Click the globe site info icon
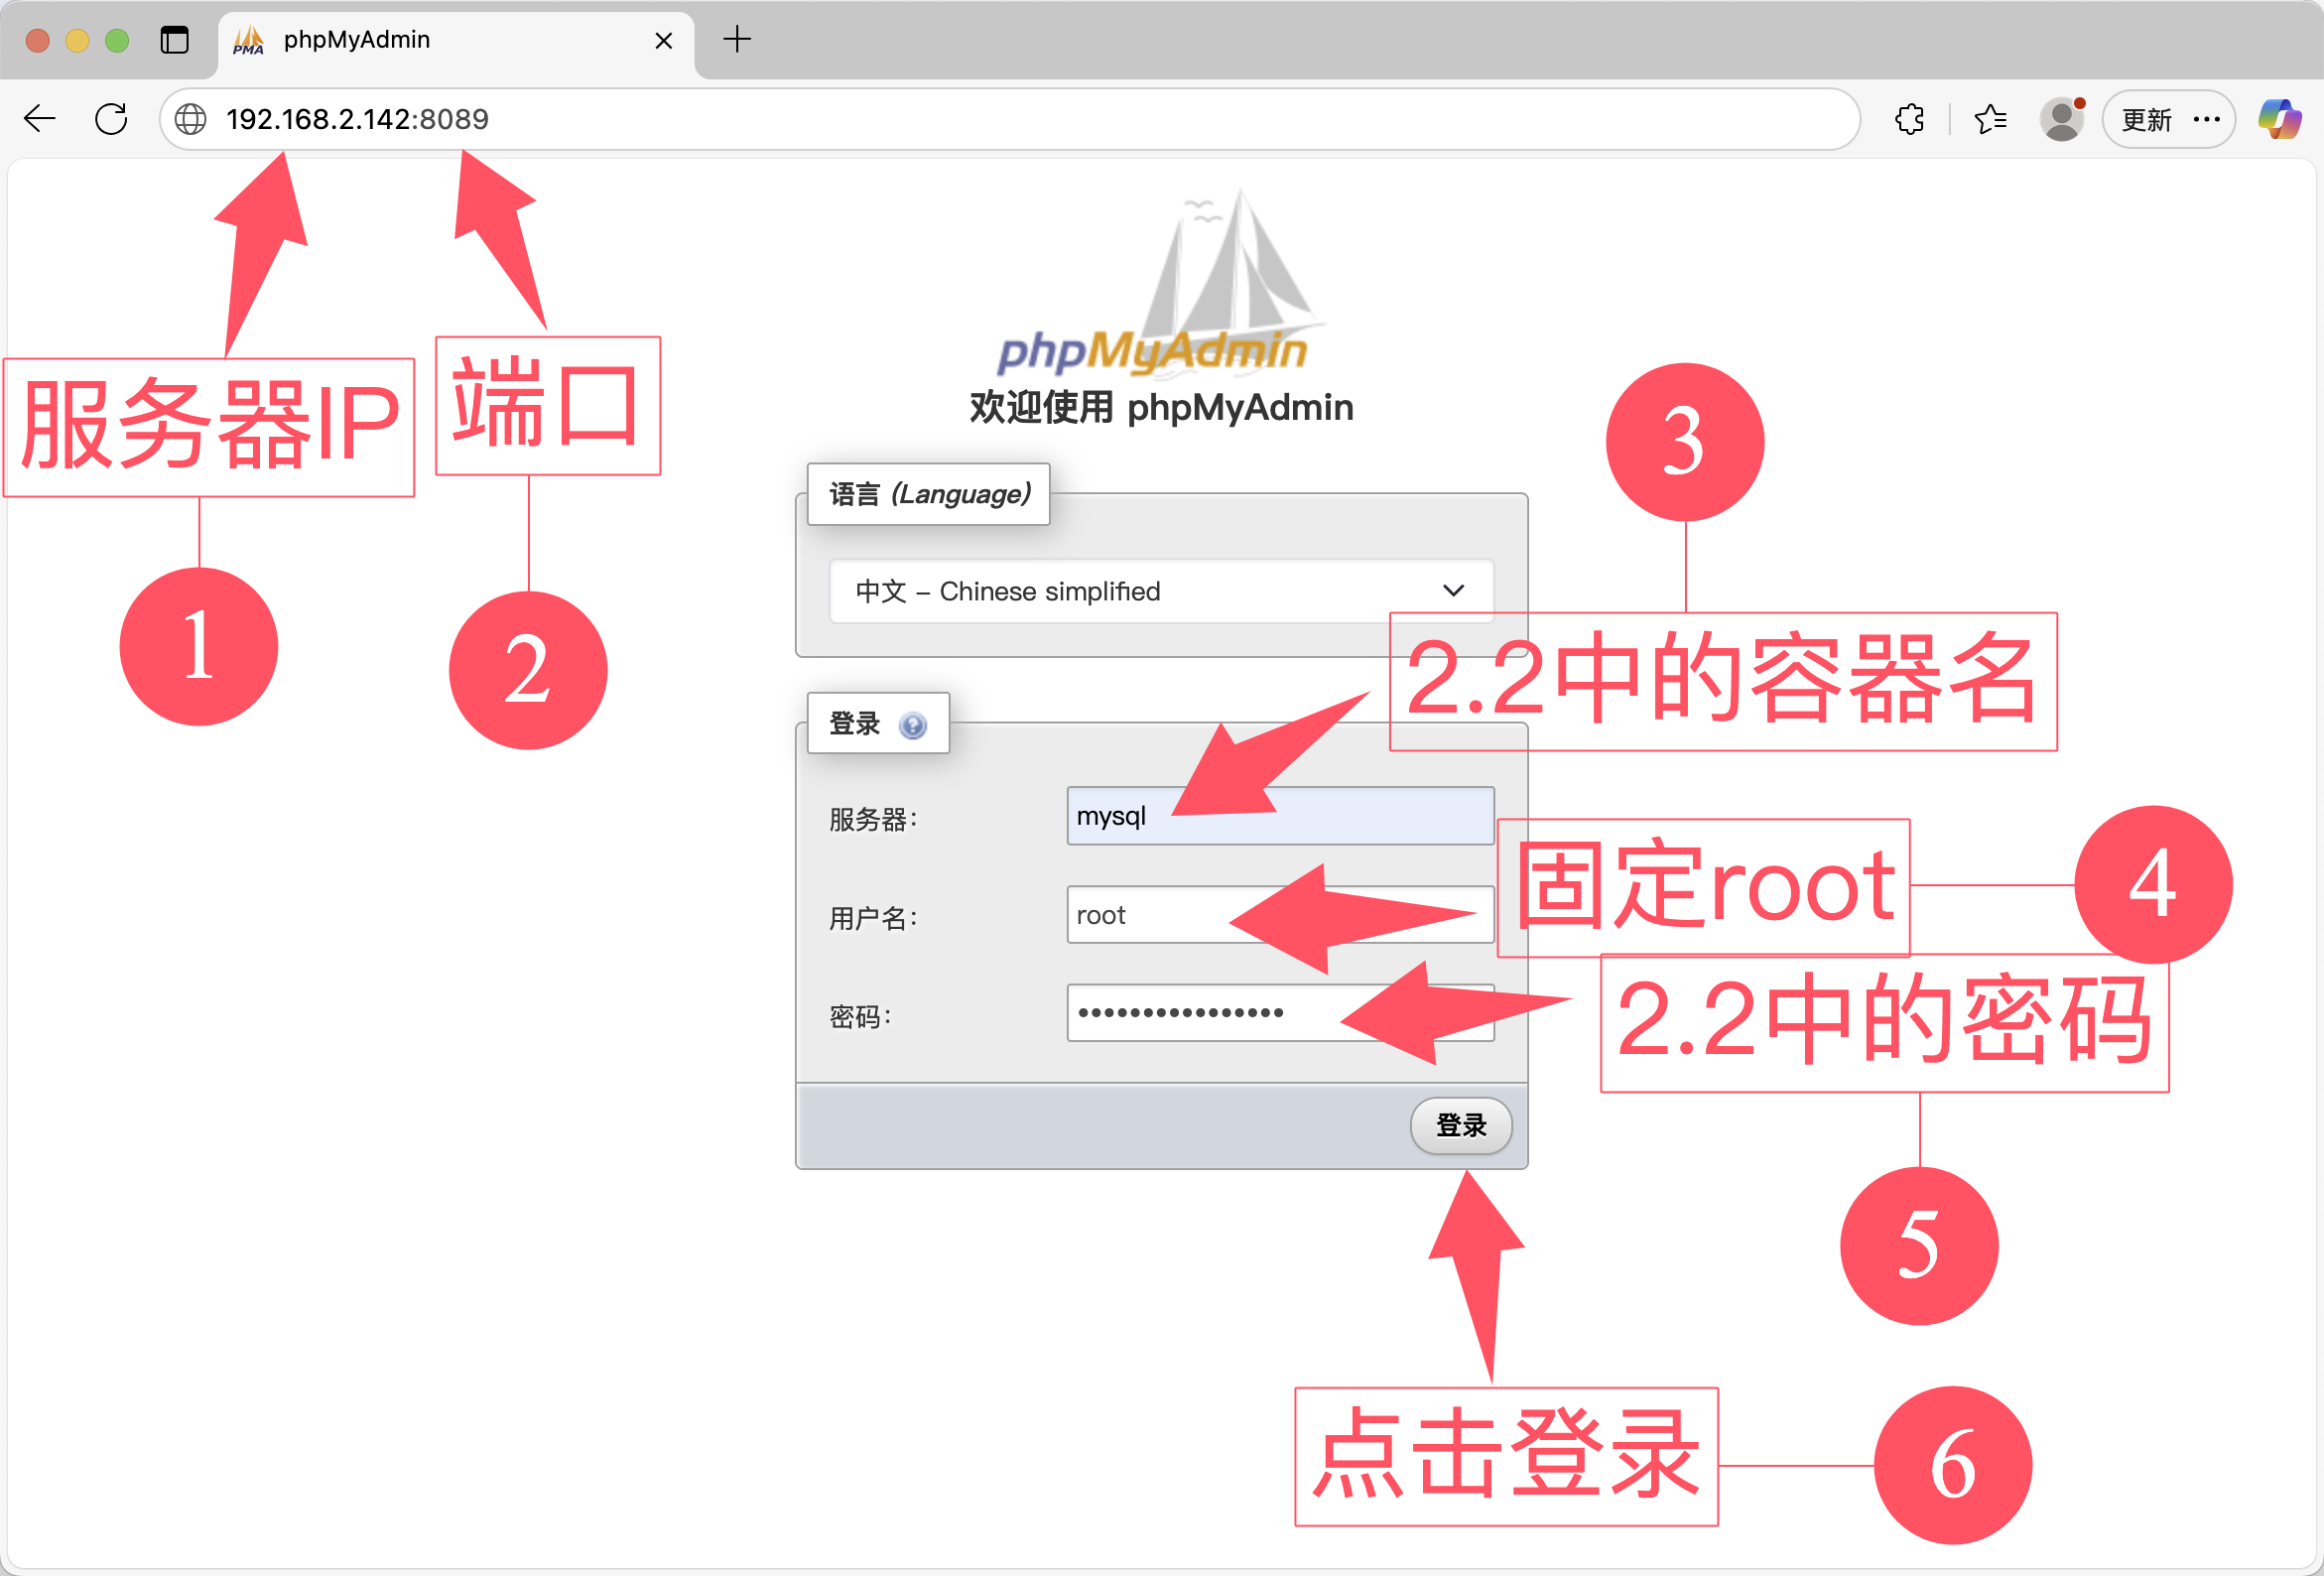The height and width of the screenshot is (1576, 2324). [x=190, y=119]
